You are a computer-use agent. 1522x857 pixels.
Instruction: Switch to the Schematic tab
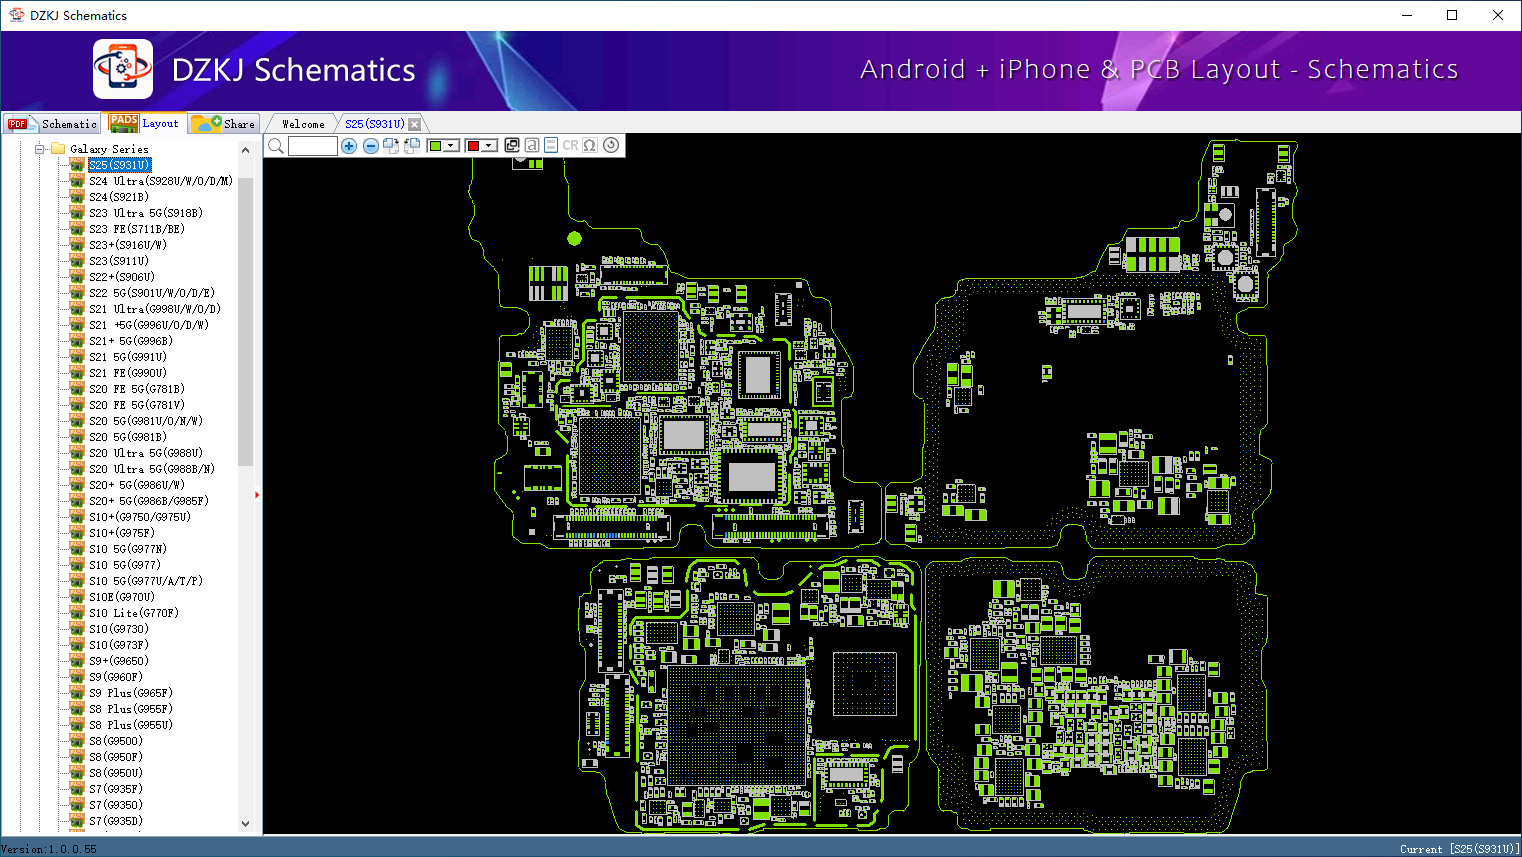[x=53, y=124]
